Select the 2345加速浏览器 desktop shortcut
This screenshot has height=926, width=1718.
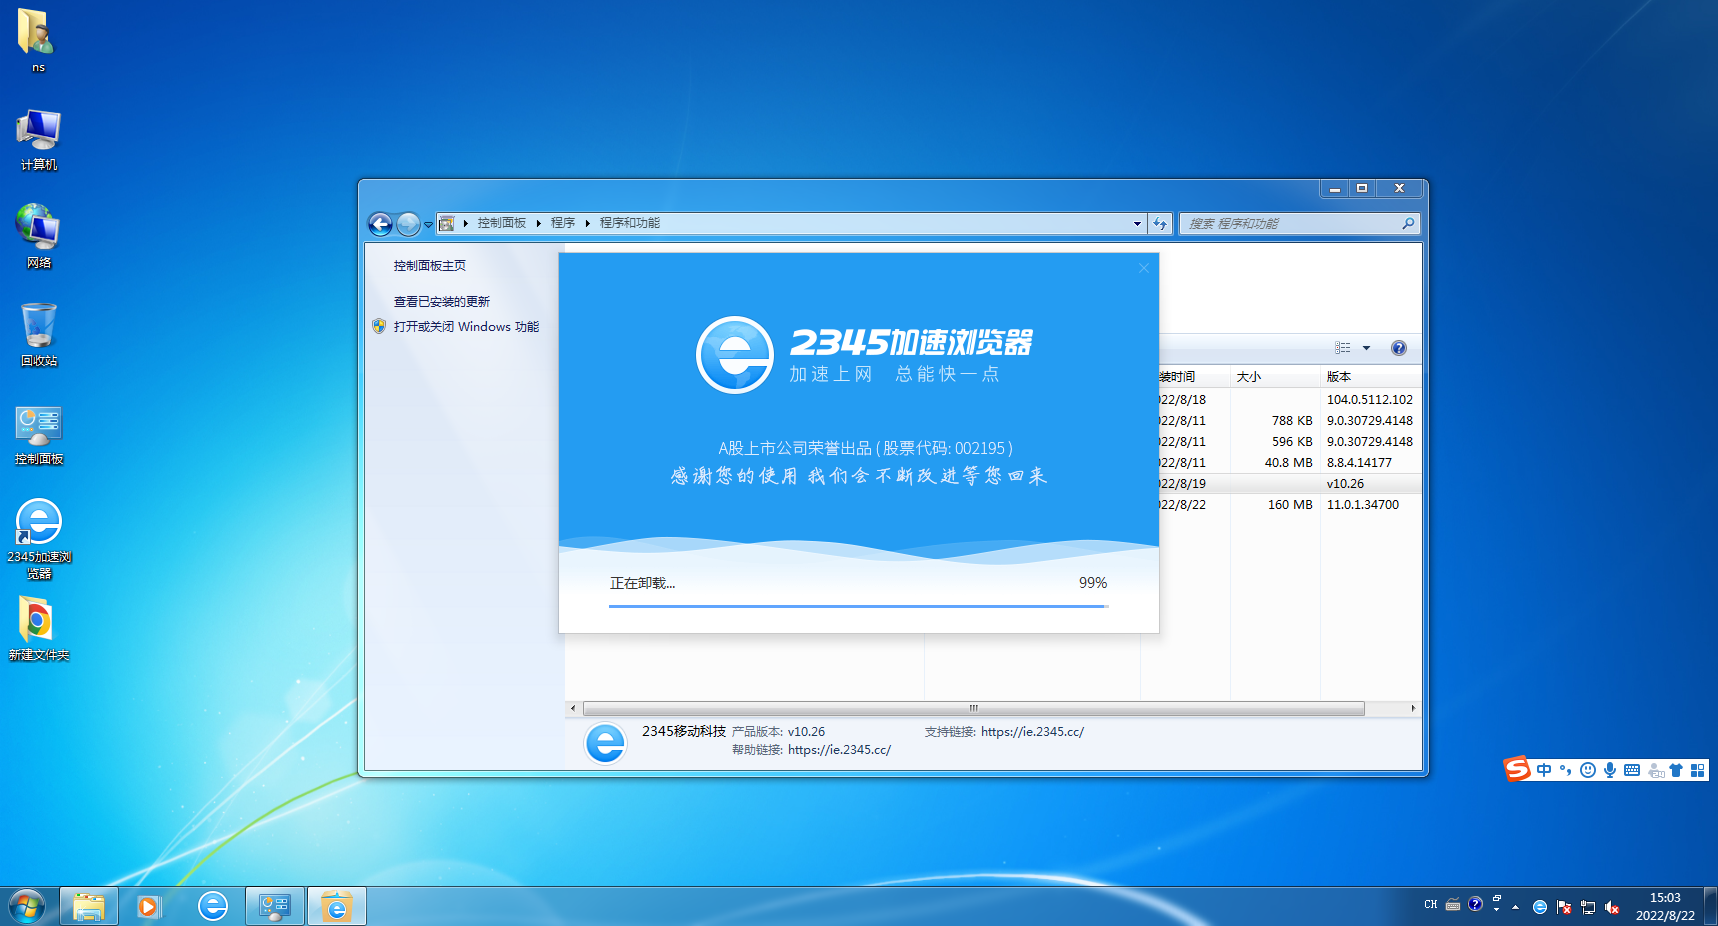(39, 540)
